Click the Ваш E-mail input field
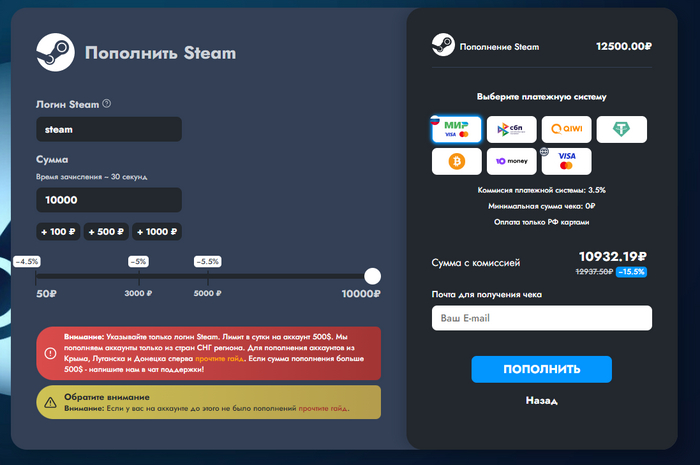This screenshot has height=465, width=700. [x=542, y=318]
